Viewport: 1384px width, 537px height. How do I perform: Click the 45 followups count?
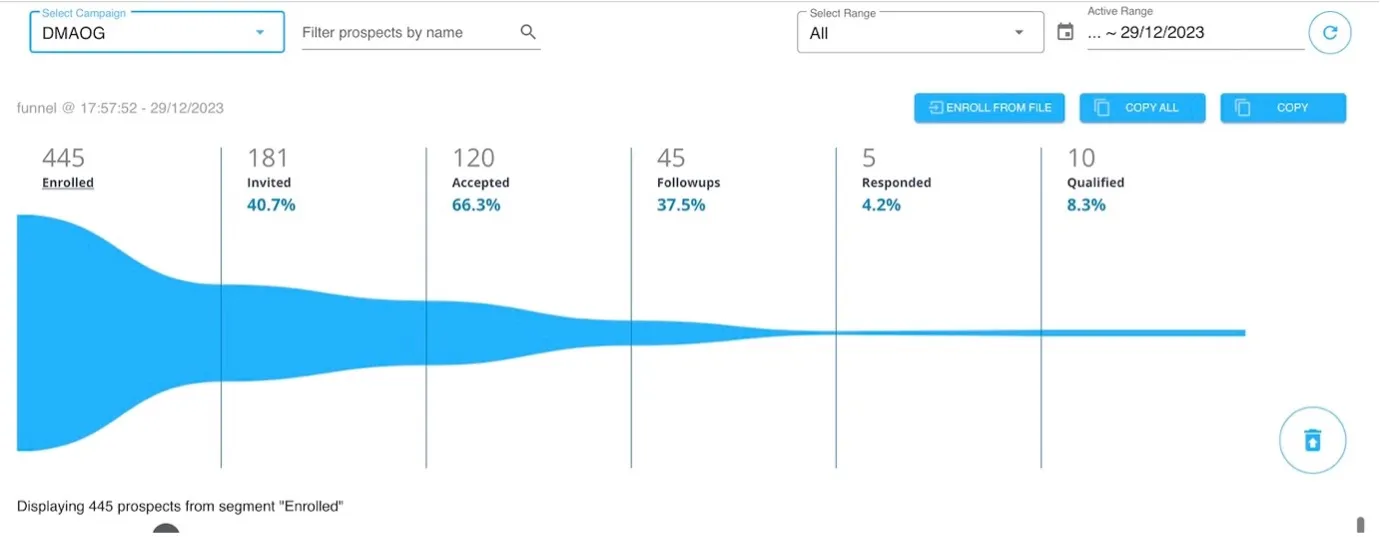pos(671,158)
